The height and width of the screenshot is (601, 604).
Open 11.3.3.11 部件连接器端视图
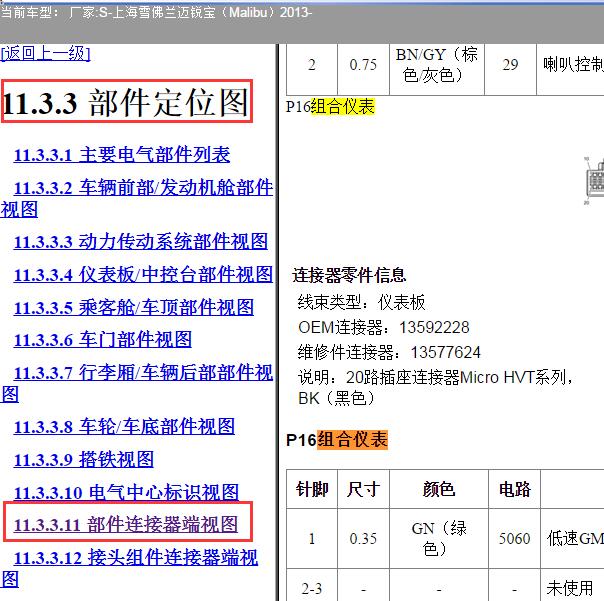click(126, 524)
